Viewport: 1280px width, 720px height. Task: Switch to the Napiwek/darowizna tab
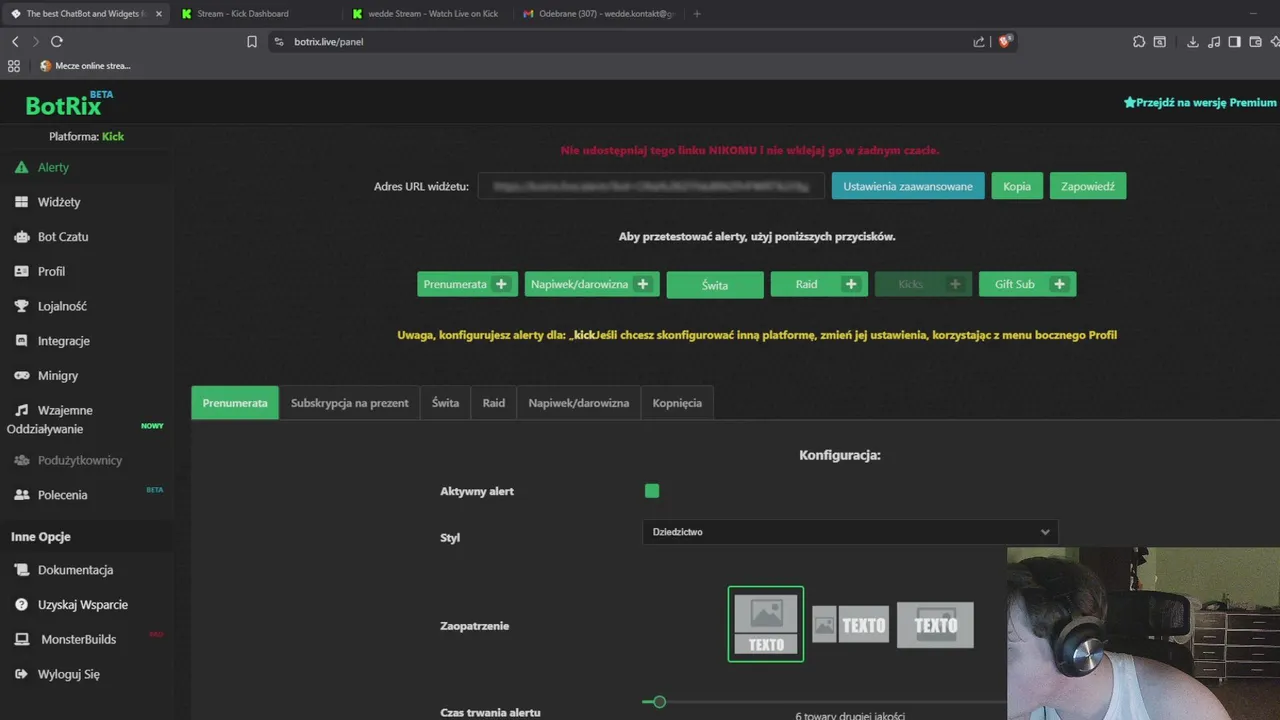coord(579,403)
